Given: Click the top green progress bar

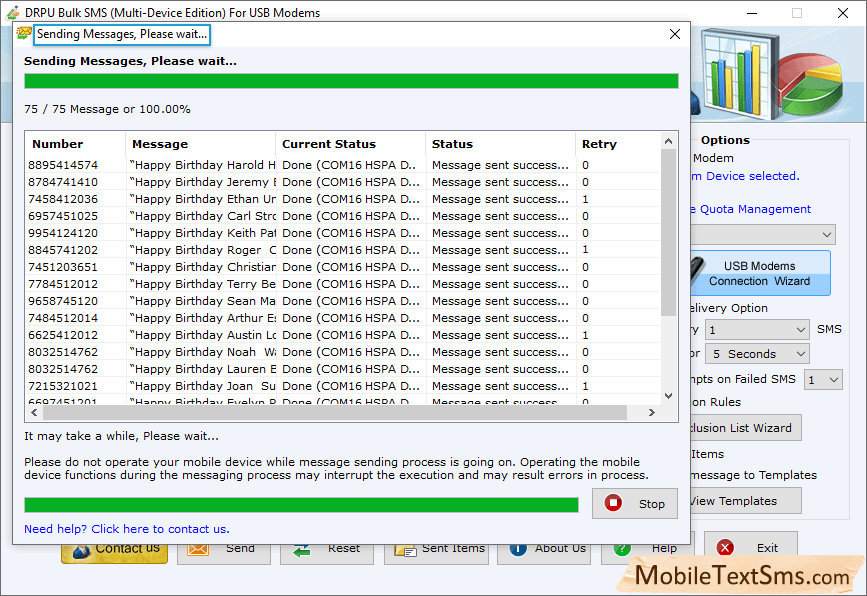Looking at the screenshot, I should (351, 81).
